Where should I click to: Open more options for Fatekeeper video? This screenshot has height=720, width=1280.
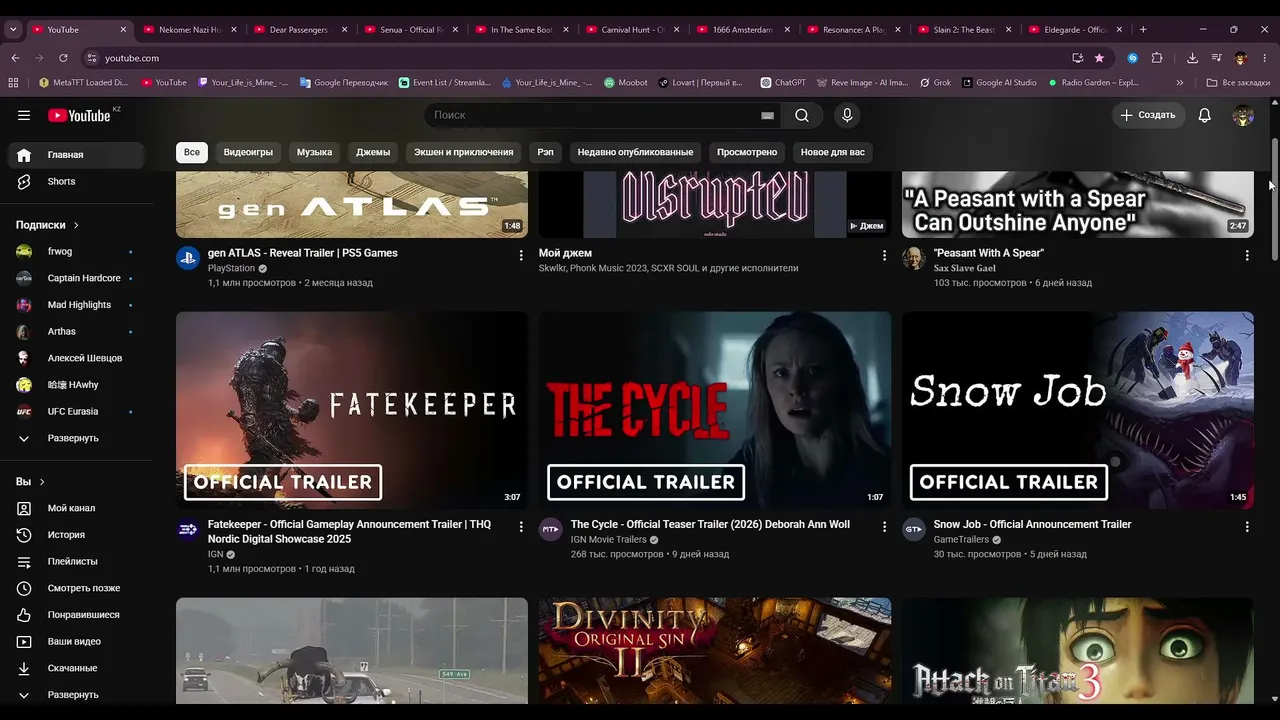[521, 527]
